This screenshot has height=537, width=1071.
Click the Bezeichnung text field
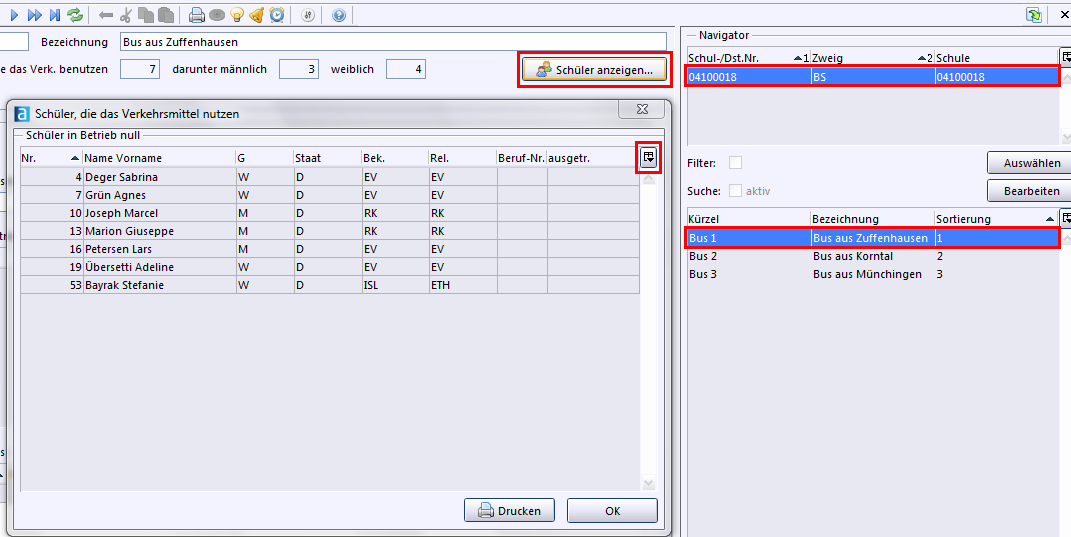point(392,42)
